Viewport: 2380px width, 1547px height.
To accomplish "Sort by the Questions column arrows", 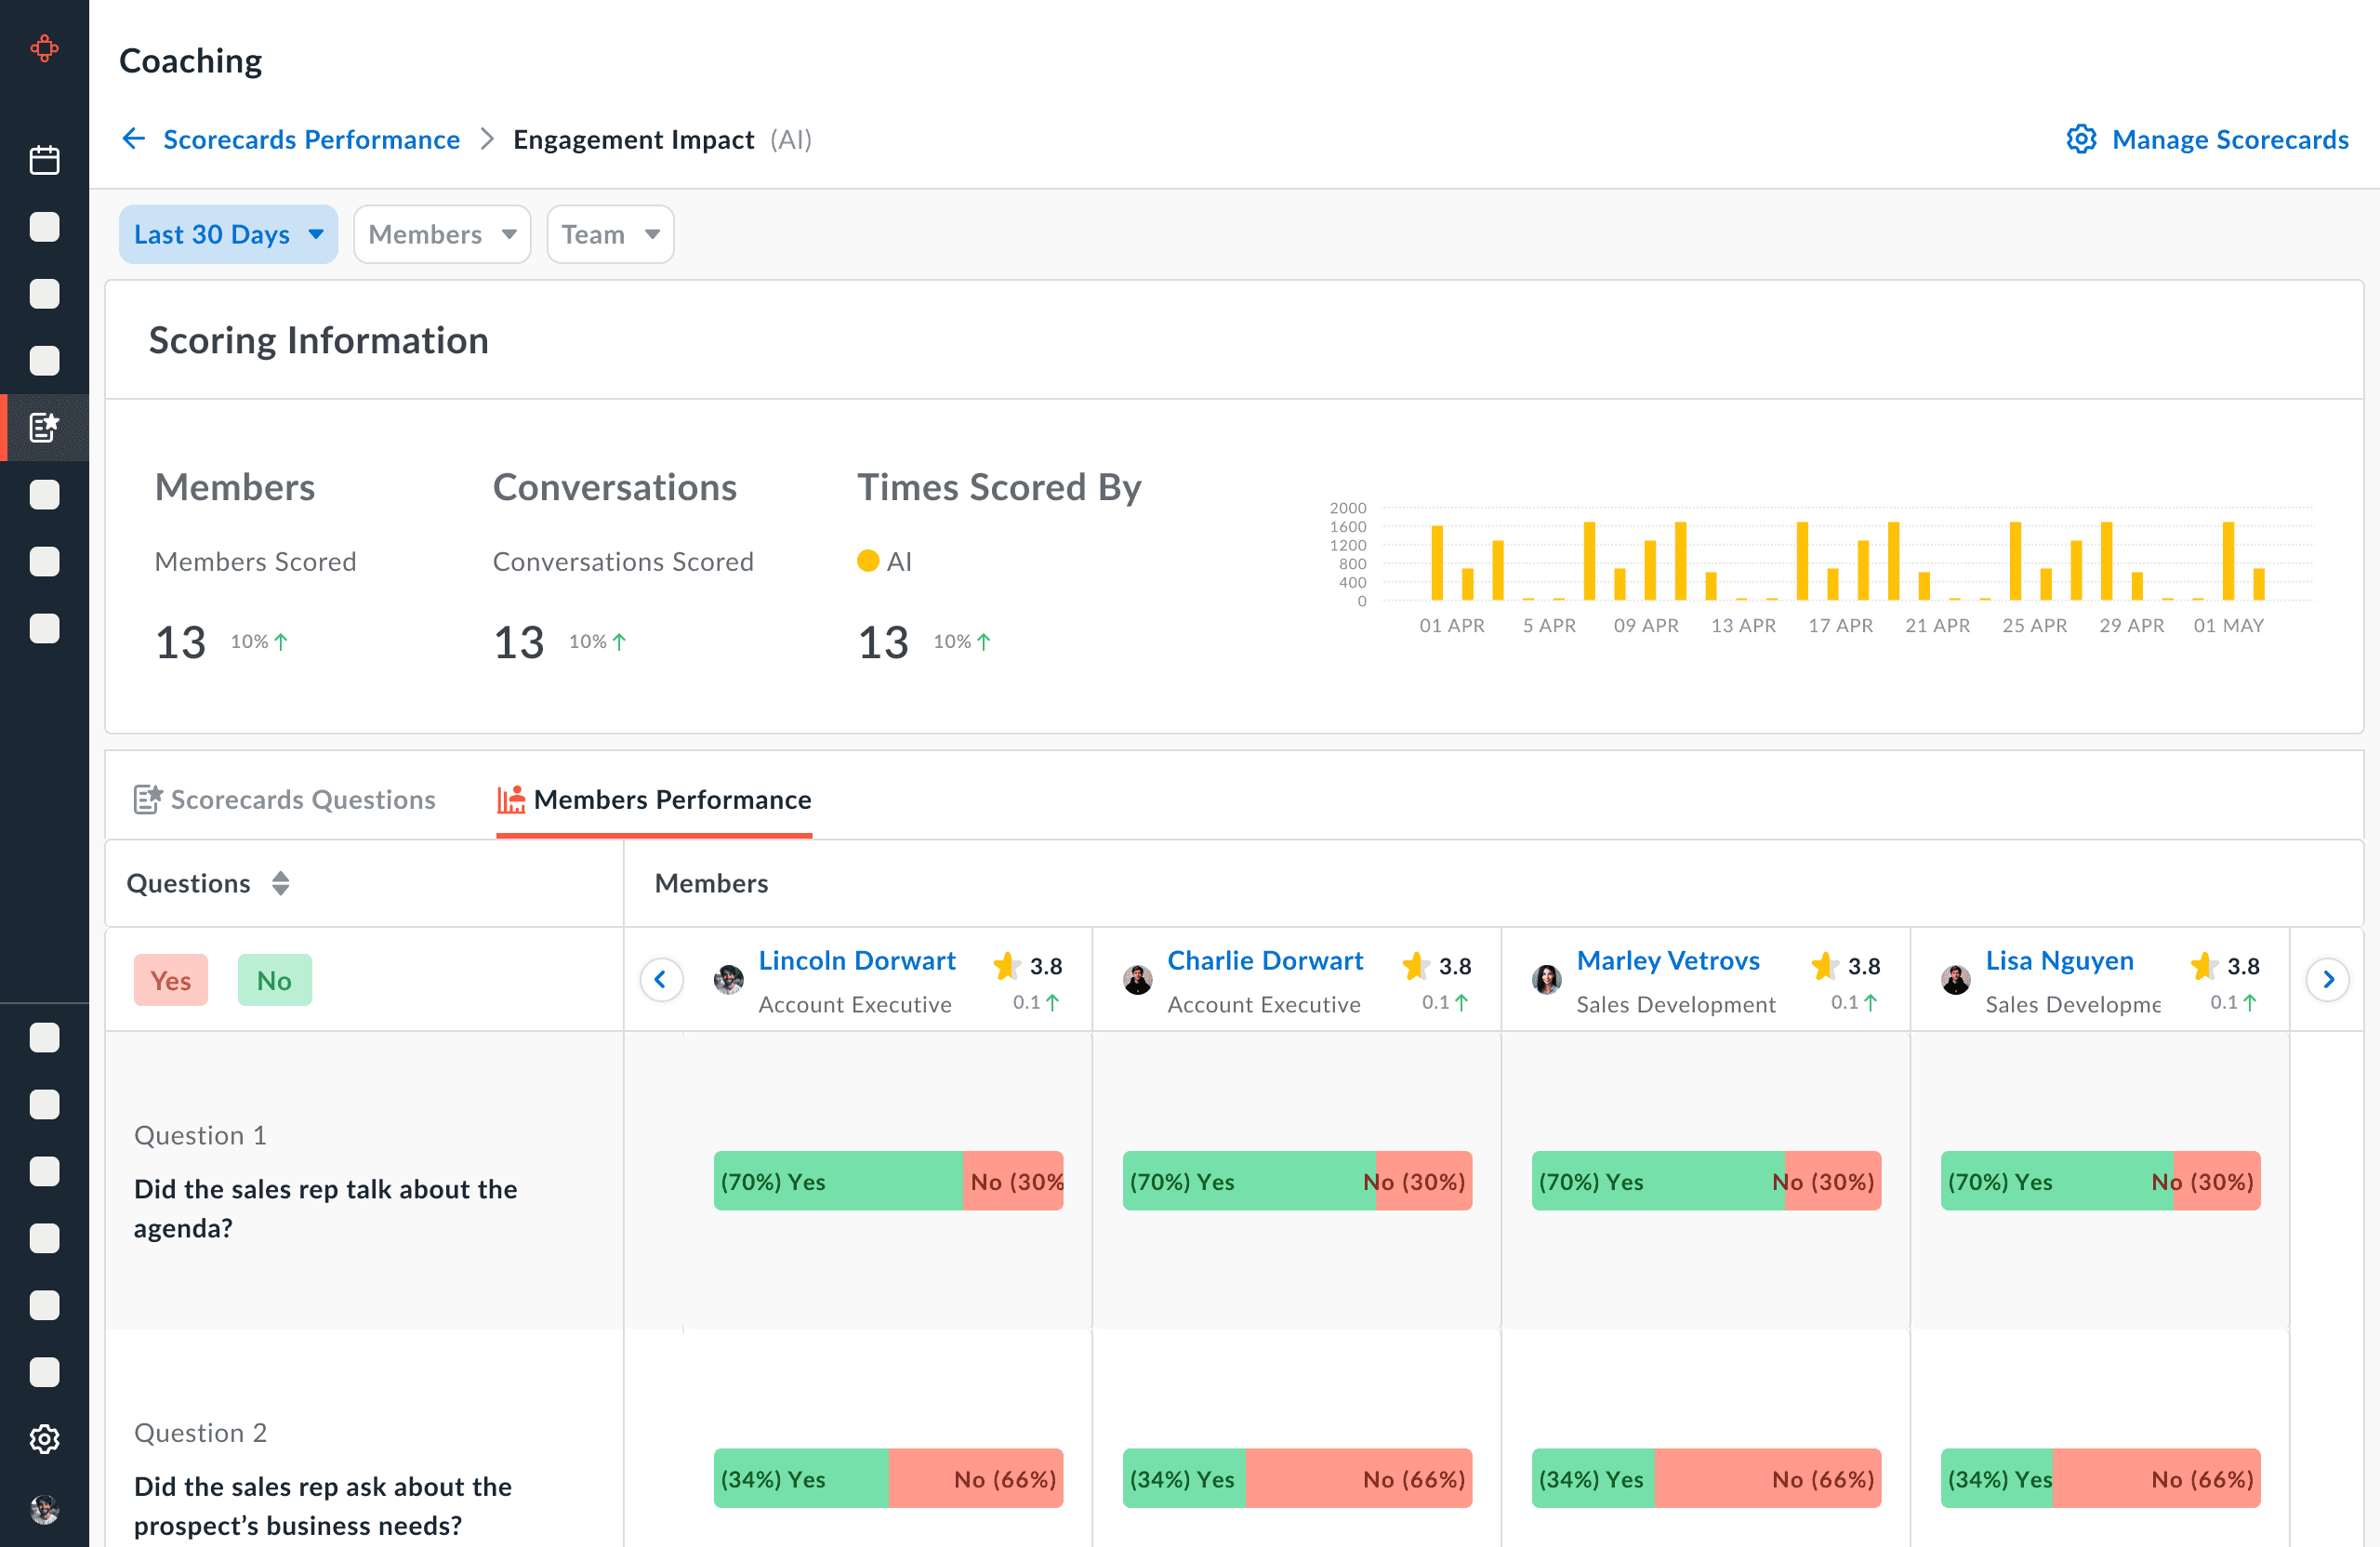I will [281, 883].
